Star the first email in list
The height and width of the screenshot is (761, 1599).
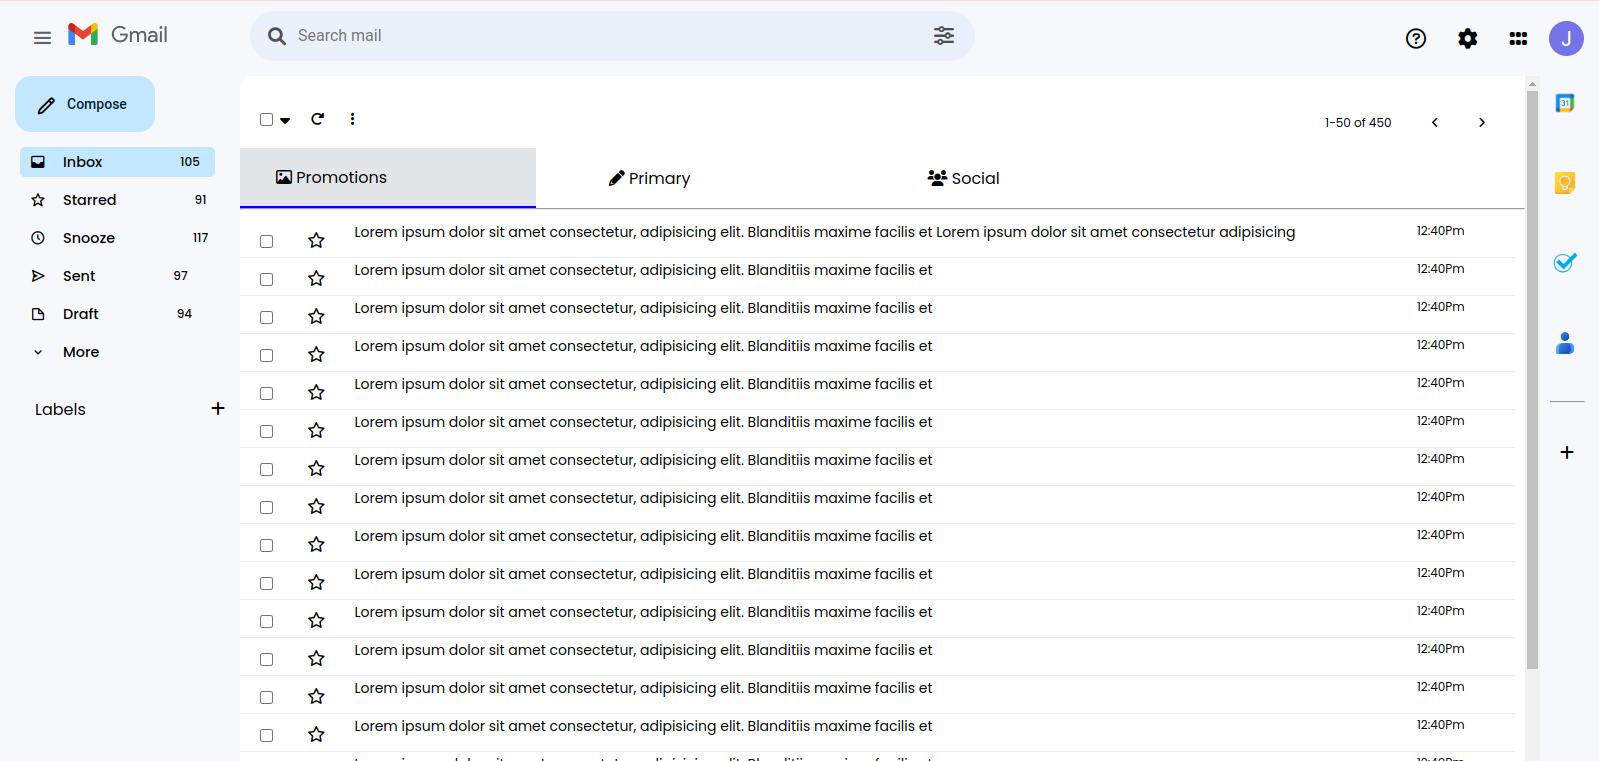tap(316, 240)
